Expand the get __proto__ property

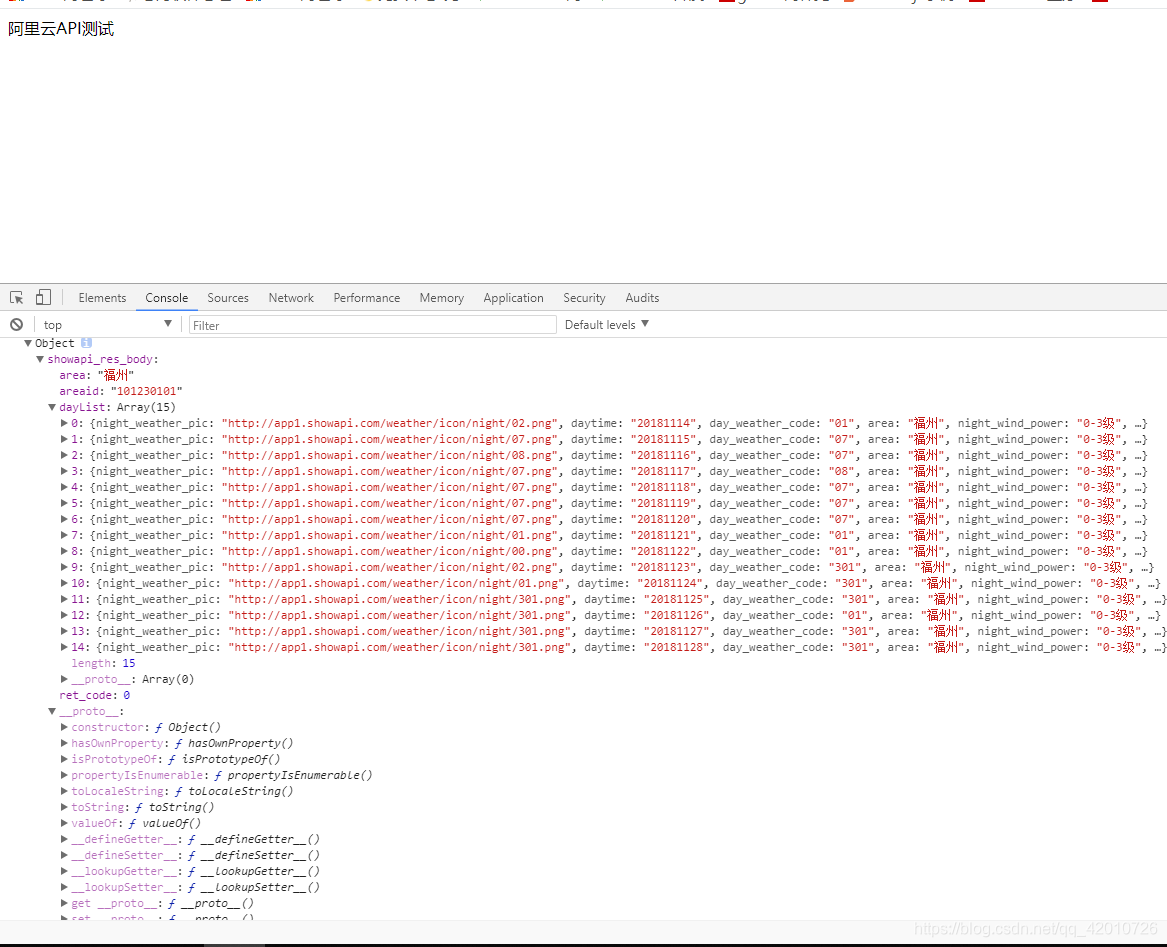64,903
